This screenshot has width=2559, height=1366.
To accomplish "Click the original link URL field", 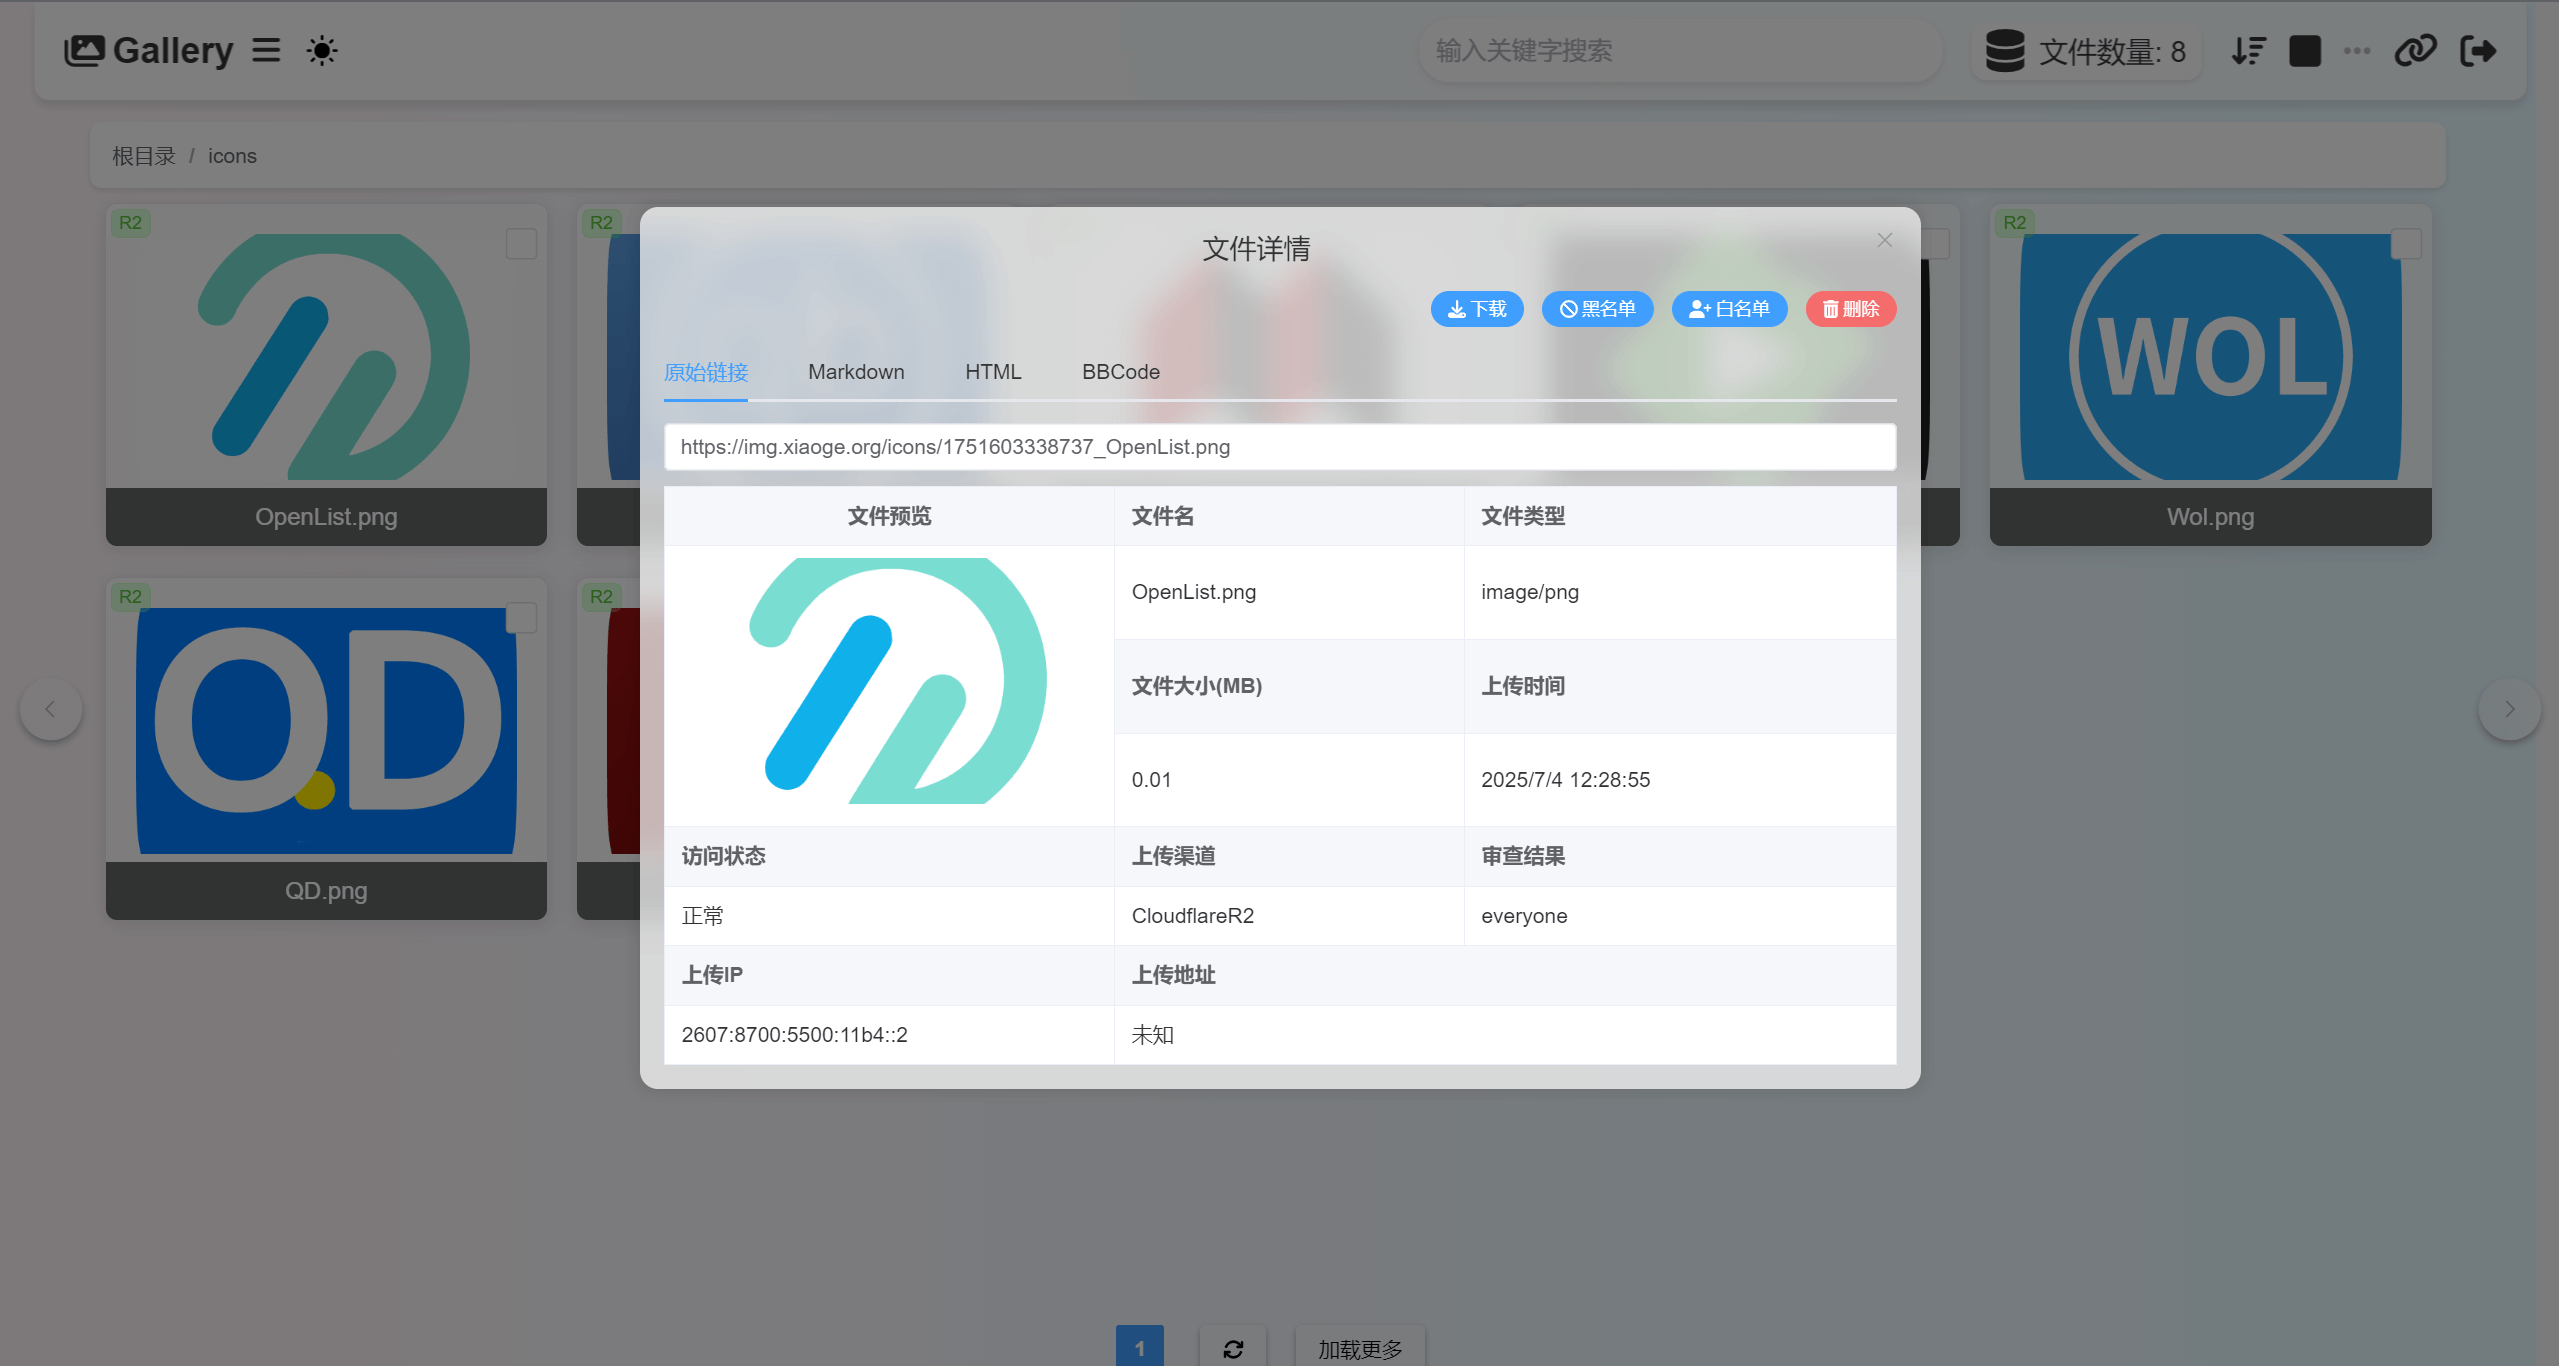I will 1279,447.
